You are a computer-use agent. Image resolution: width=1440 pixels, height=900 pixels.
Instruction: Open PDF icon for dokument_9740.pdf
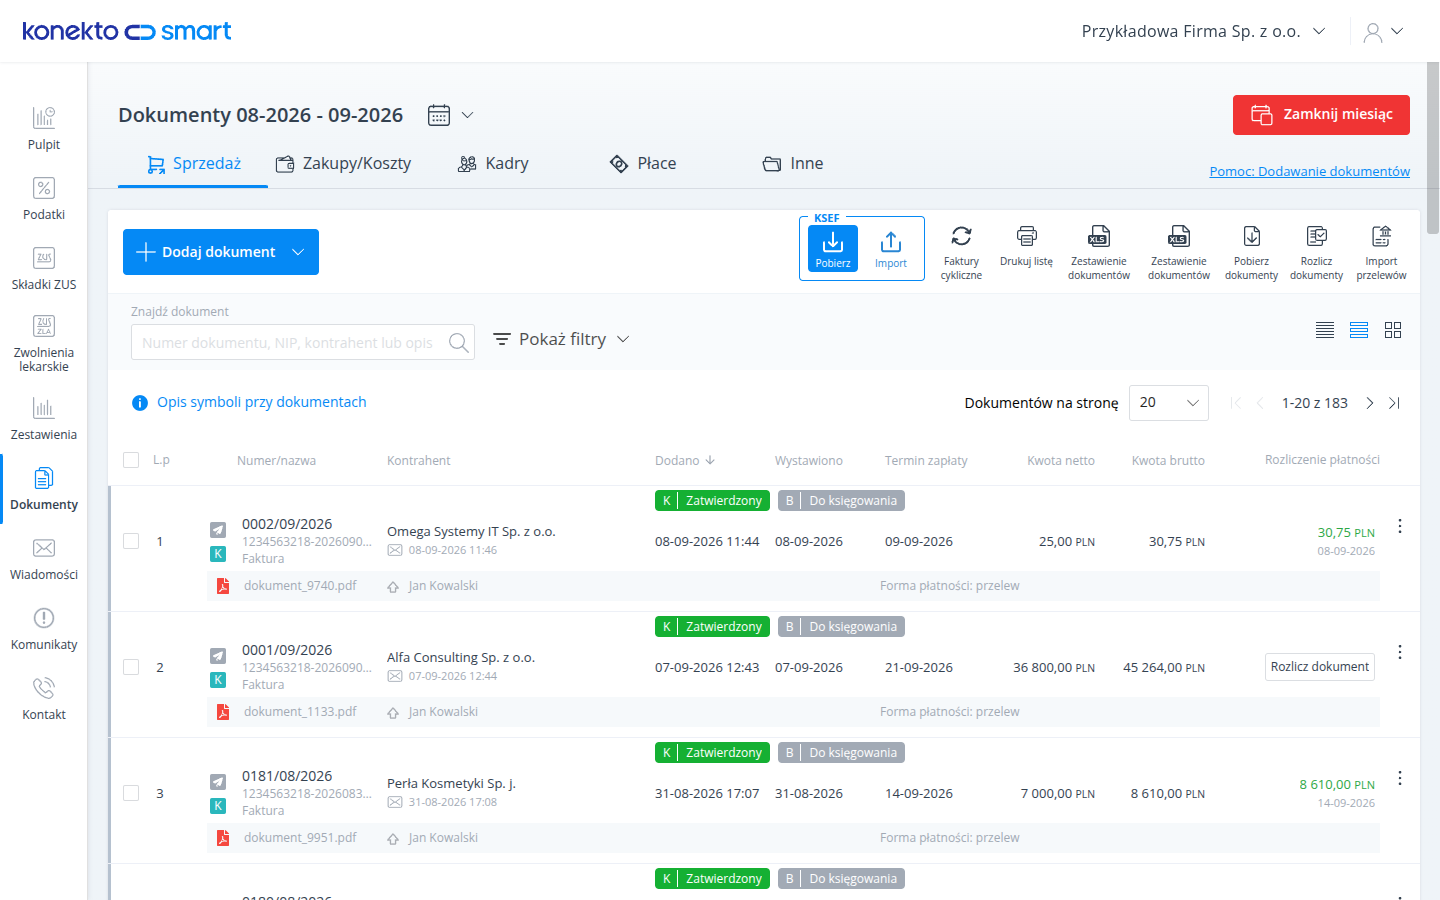pos(223,586)
